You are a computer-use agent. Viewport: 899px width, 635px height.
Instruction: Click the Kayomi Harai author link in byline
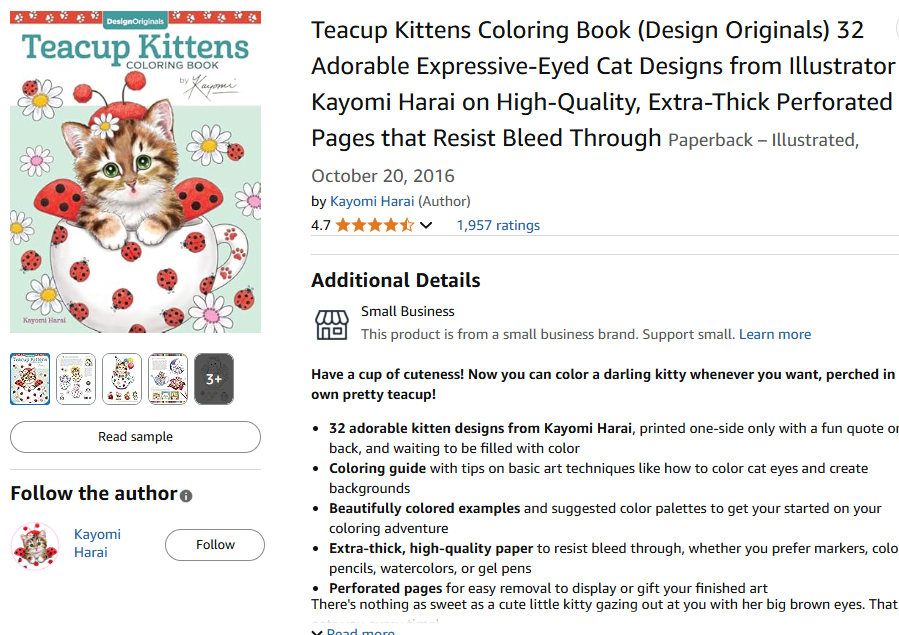coord(372,201)
